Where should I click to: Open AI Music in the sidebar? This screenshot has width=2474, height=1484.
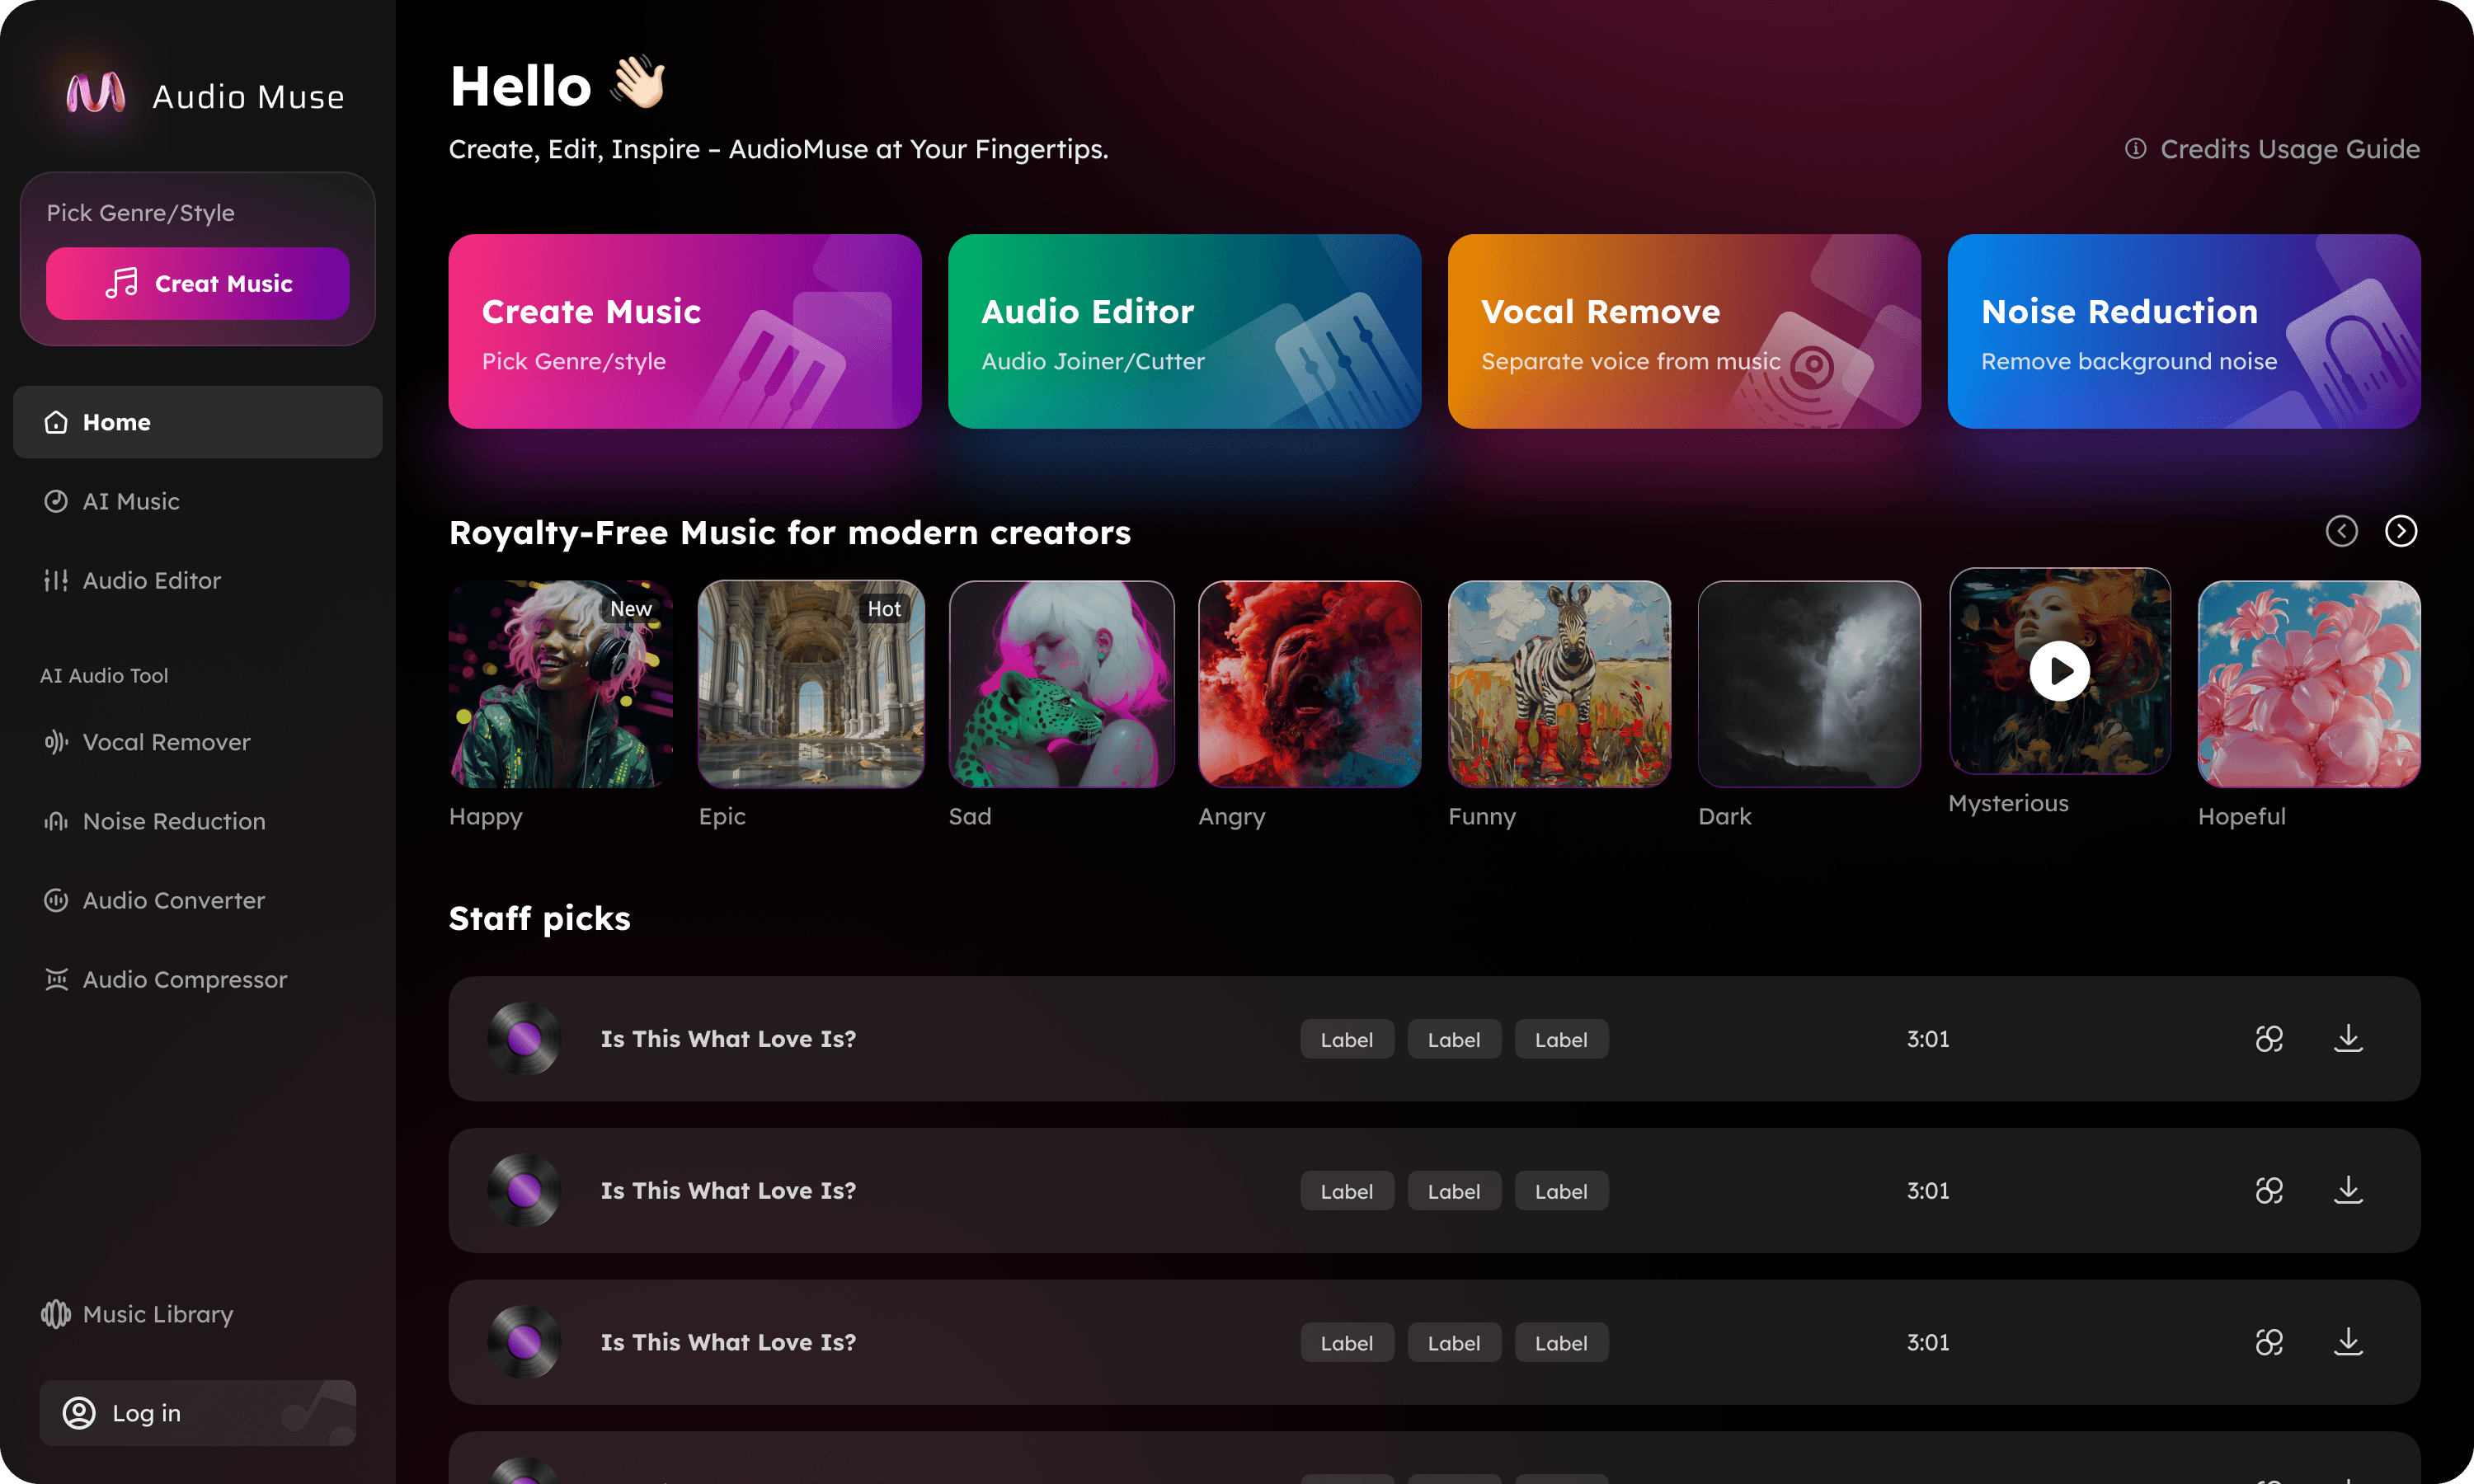coord(131,501)
